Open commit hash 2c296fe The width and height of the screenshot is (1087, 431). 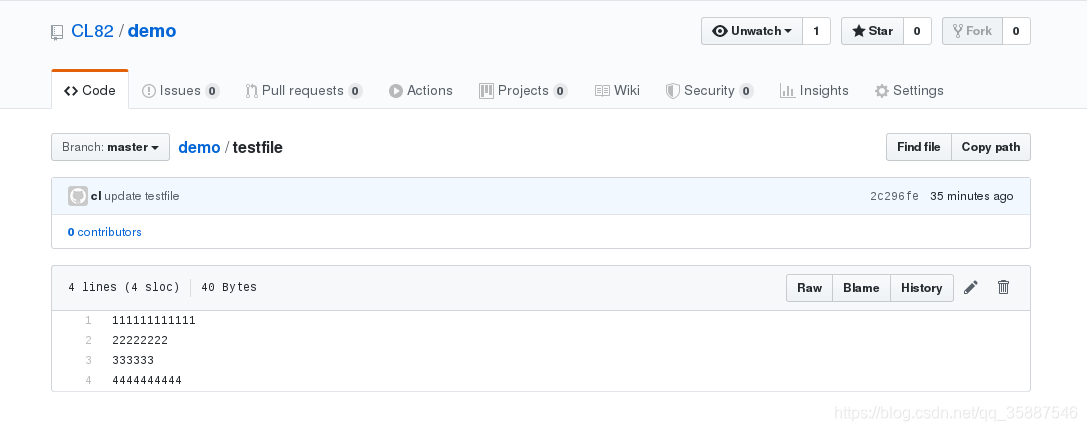coord(894,196)
